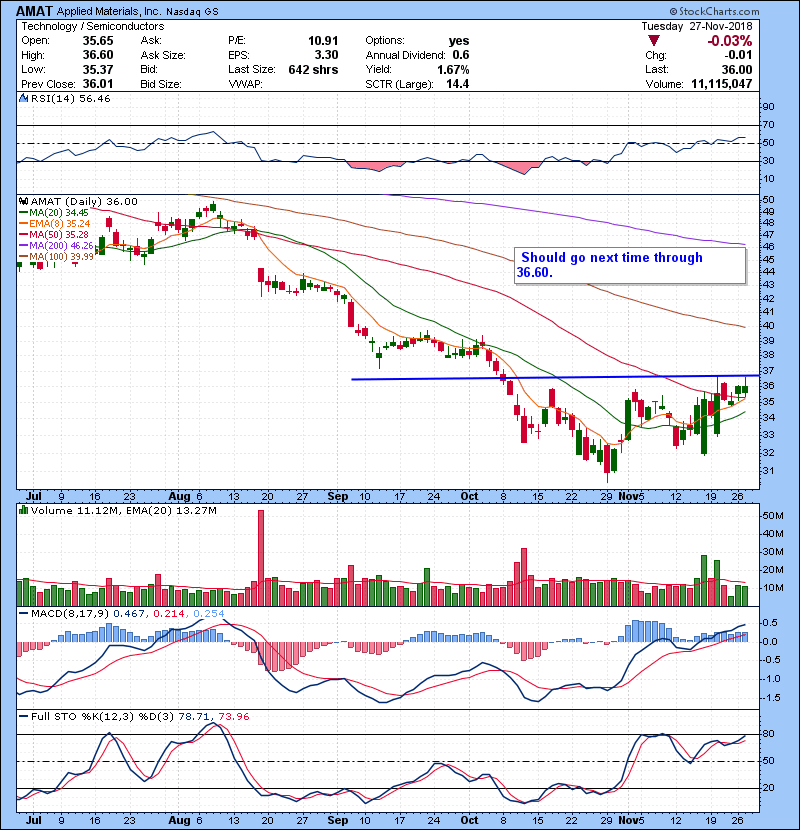Viewport: 800px width, 830px height.
Task: Click the Volume 11,115,047 value
Action: point(722,84)
